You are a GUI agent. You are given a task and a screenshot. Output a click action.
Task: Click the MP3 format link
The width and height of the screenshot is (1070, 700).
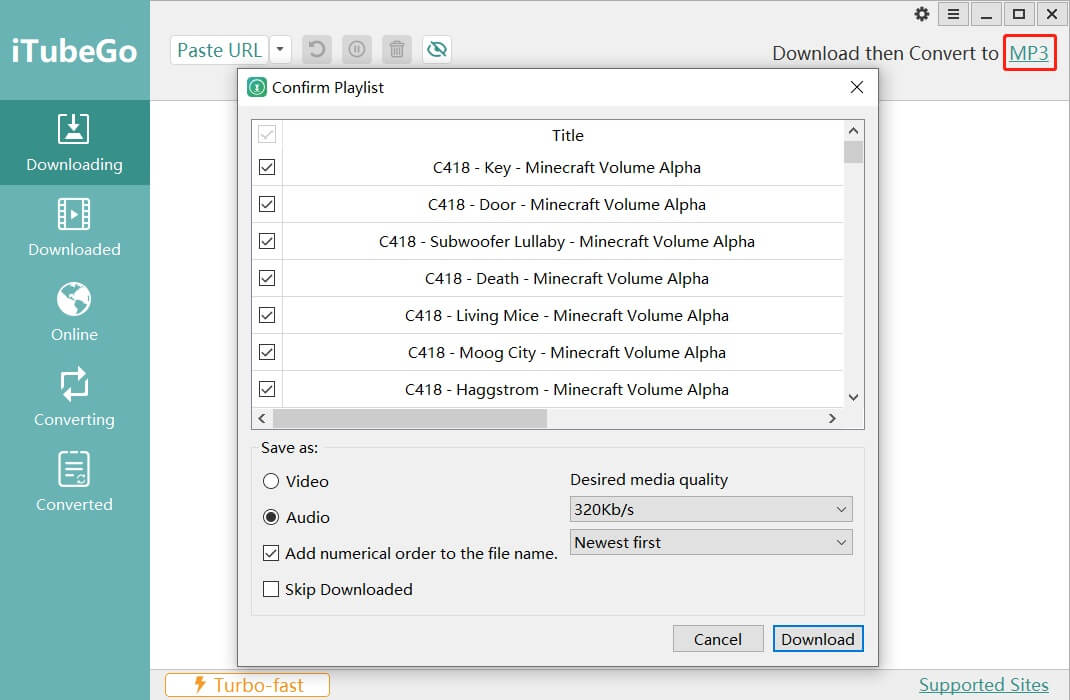(x=1029, y=53)
